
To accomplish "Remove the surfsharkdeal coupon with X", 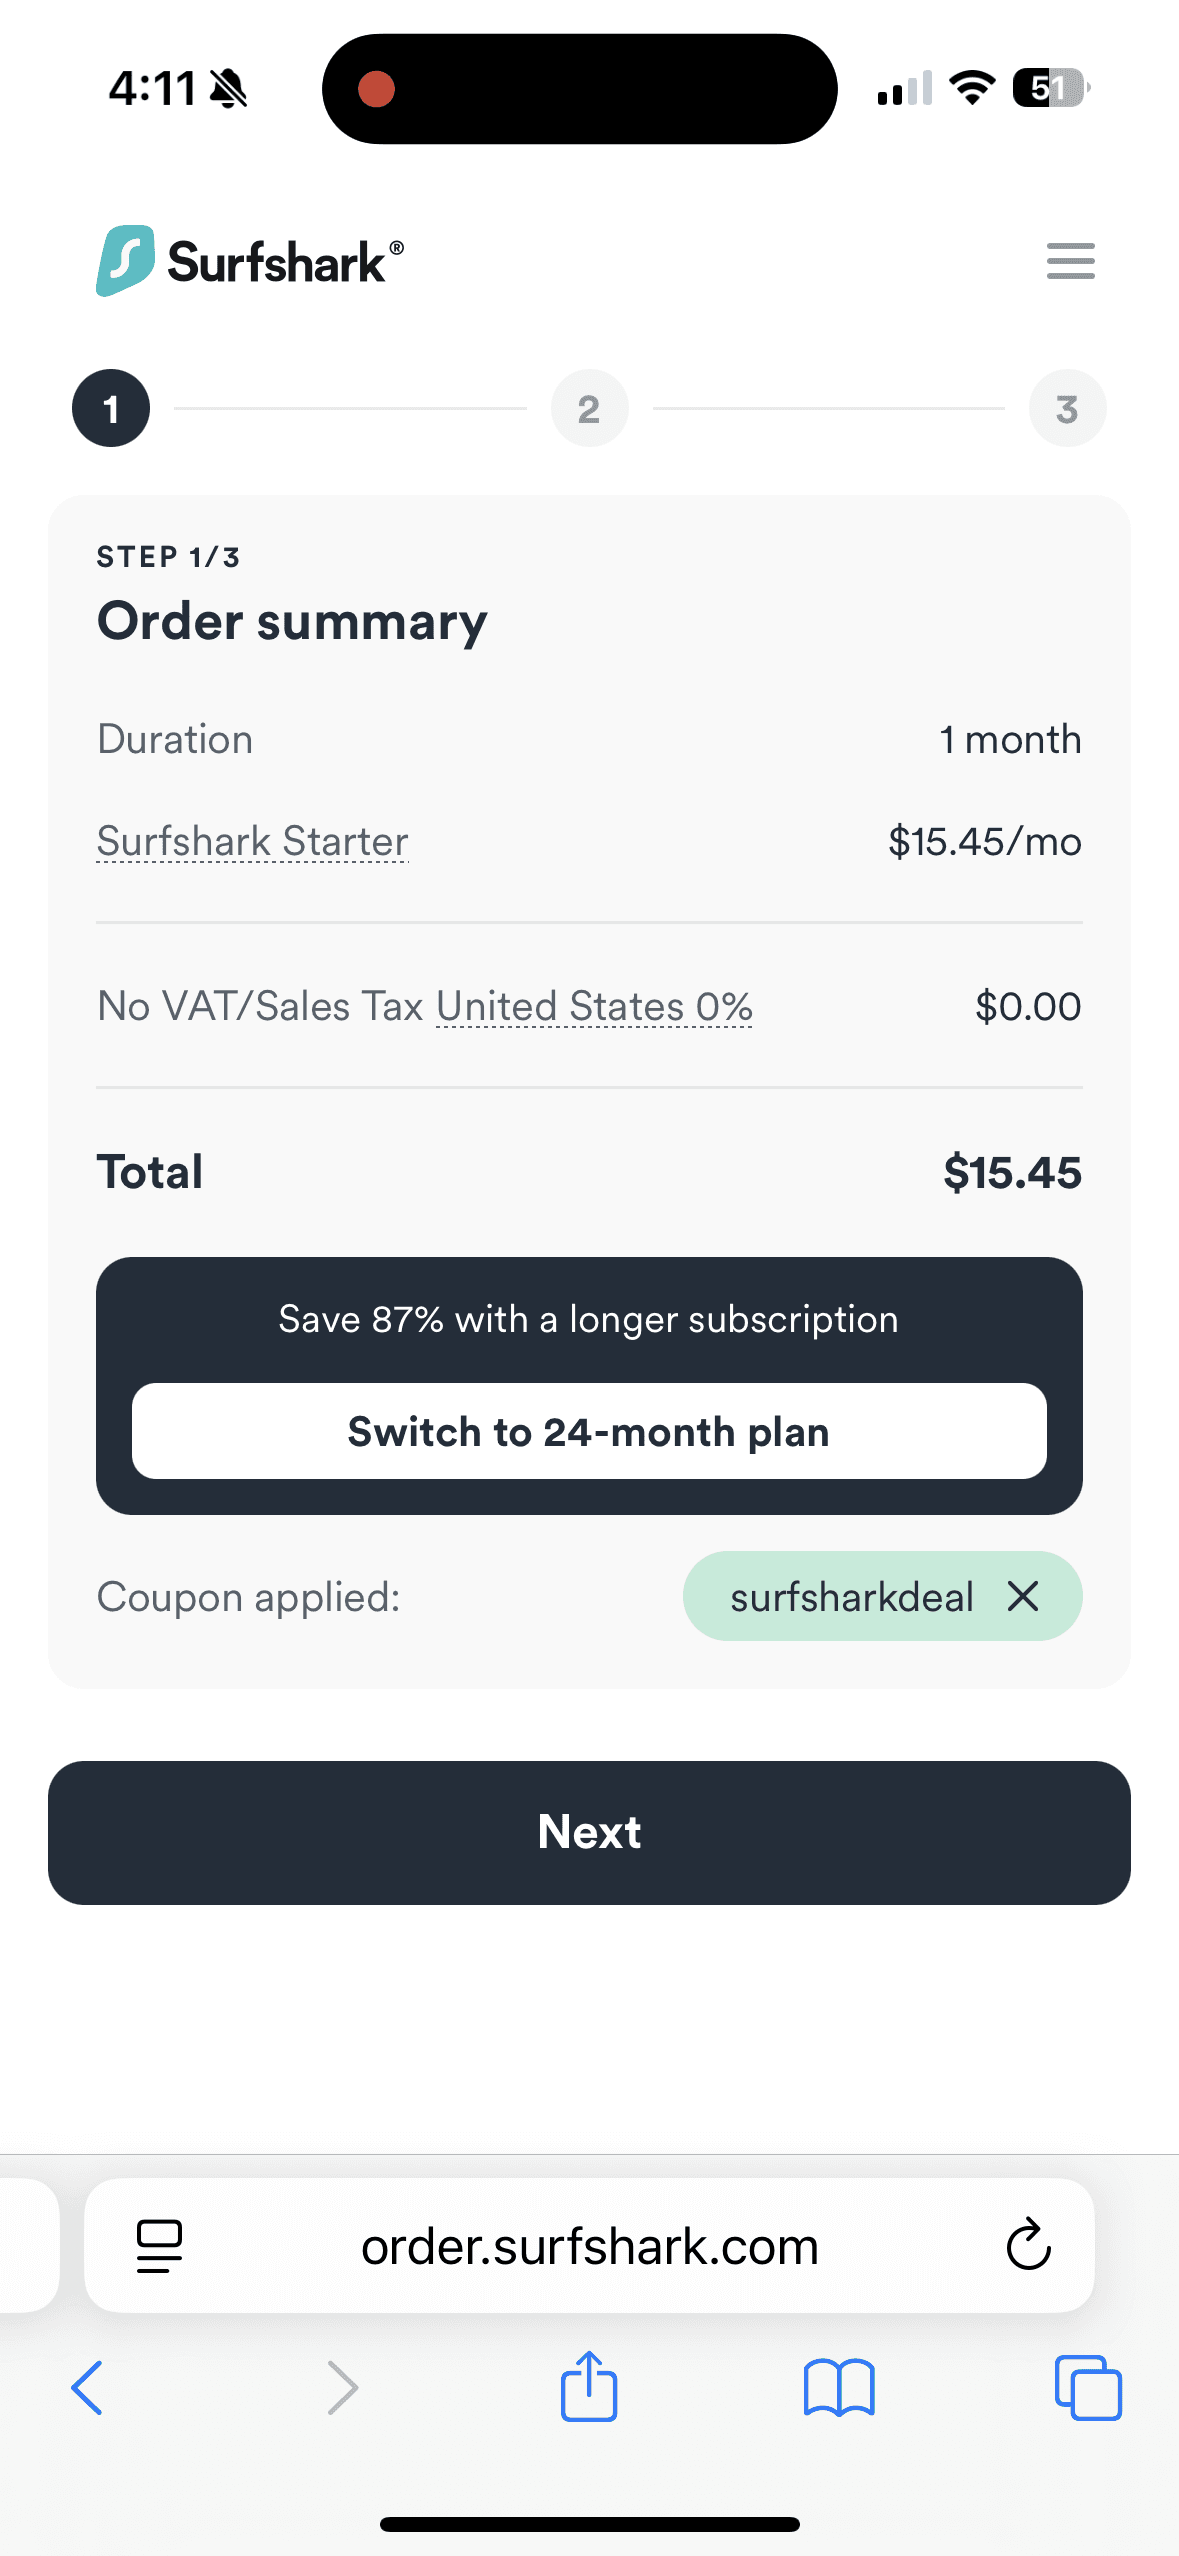I will [x=1023, y=1596].
